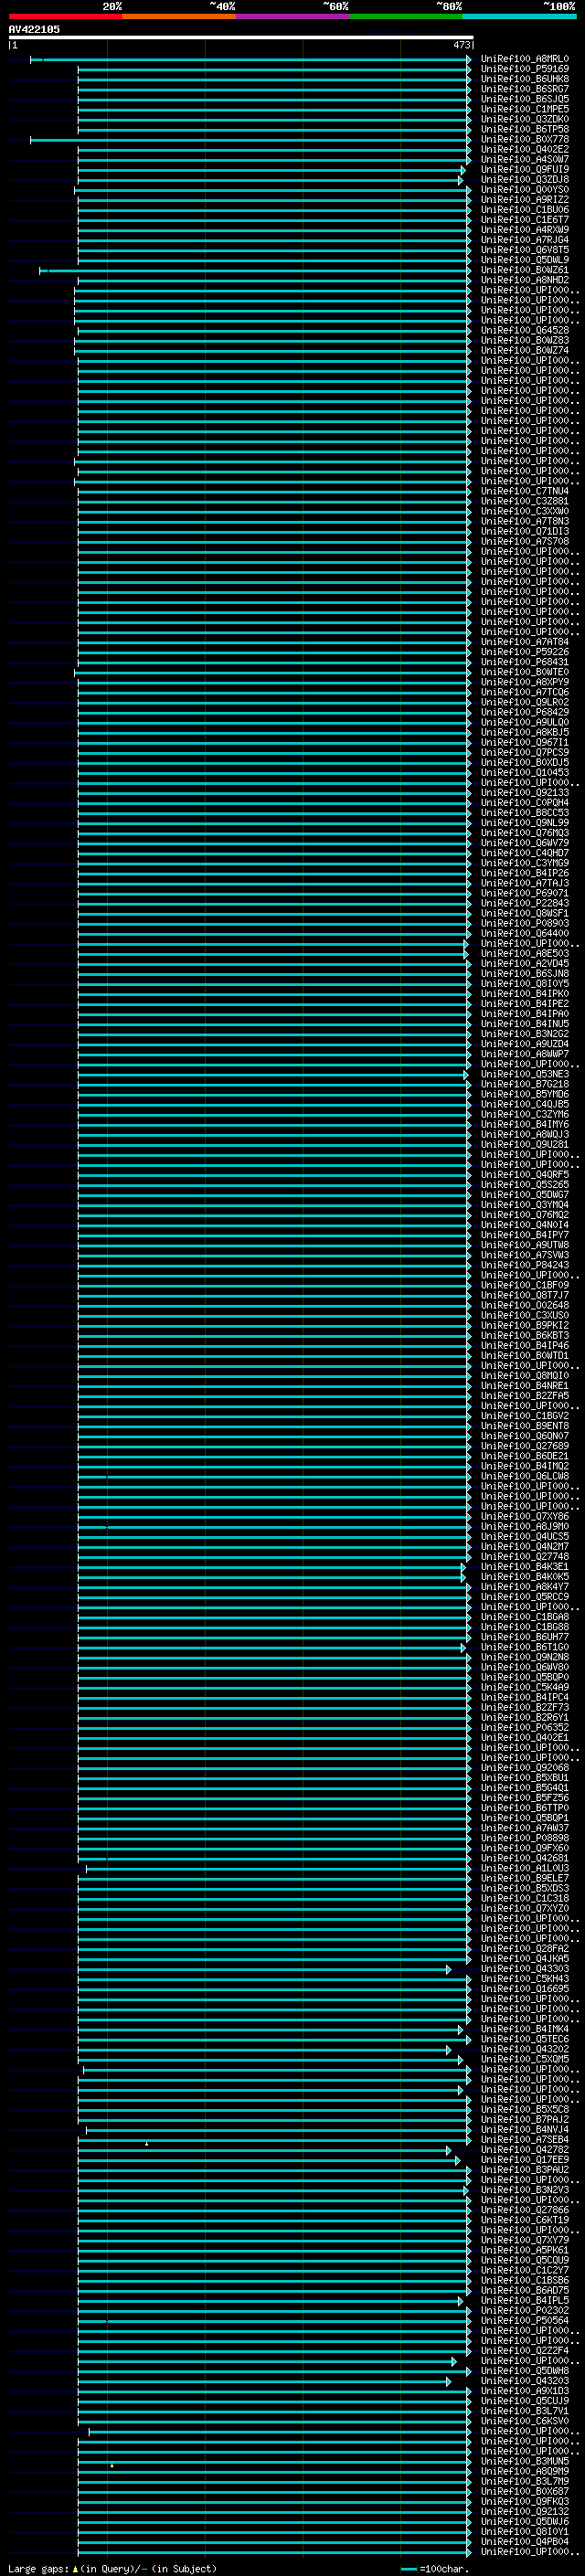Select hit label UniRef100_Q5CQU9
This screenshot has height=2576, width=585.
click(x=524, y=2260)
